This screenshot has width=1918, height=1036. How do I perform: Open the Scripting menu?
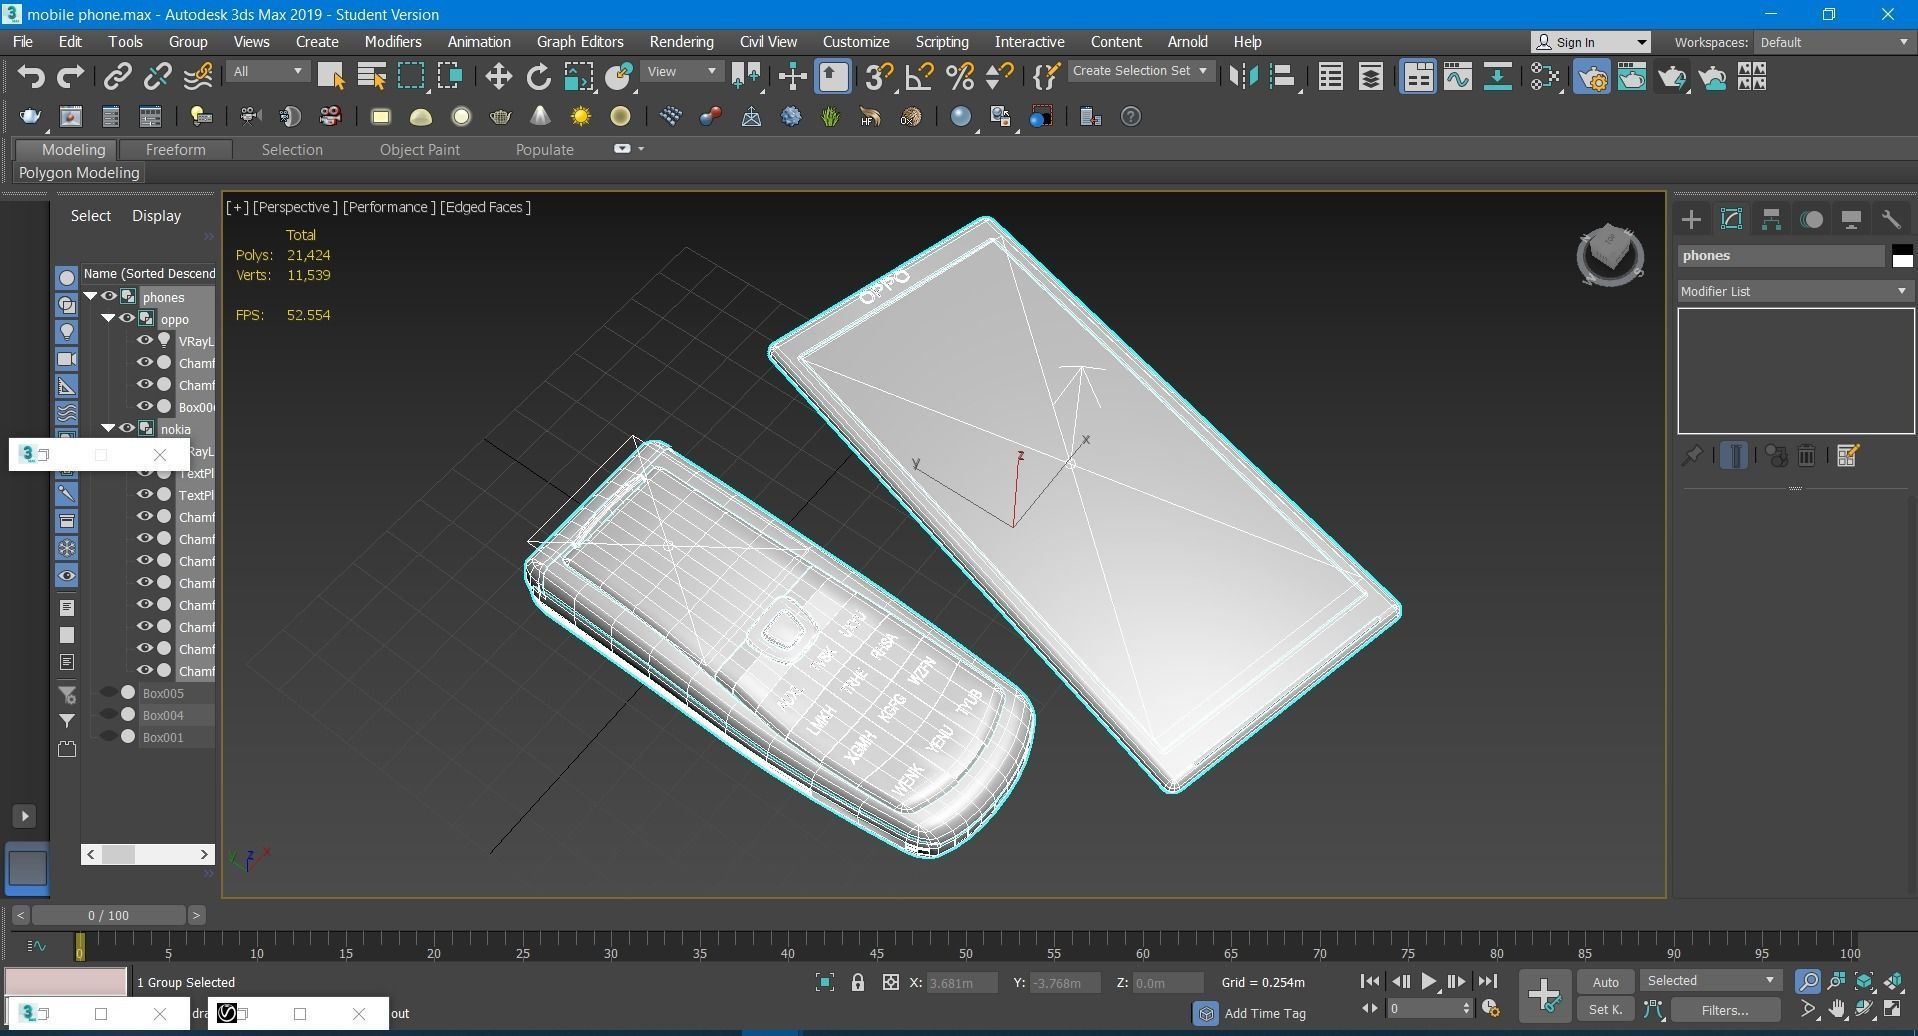coord(941,42)
